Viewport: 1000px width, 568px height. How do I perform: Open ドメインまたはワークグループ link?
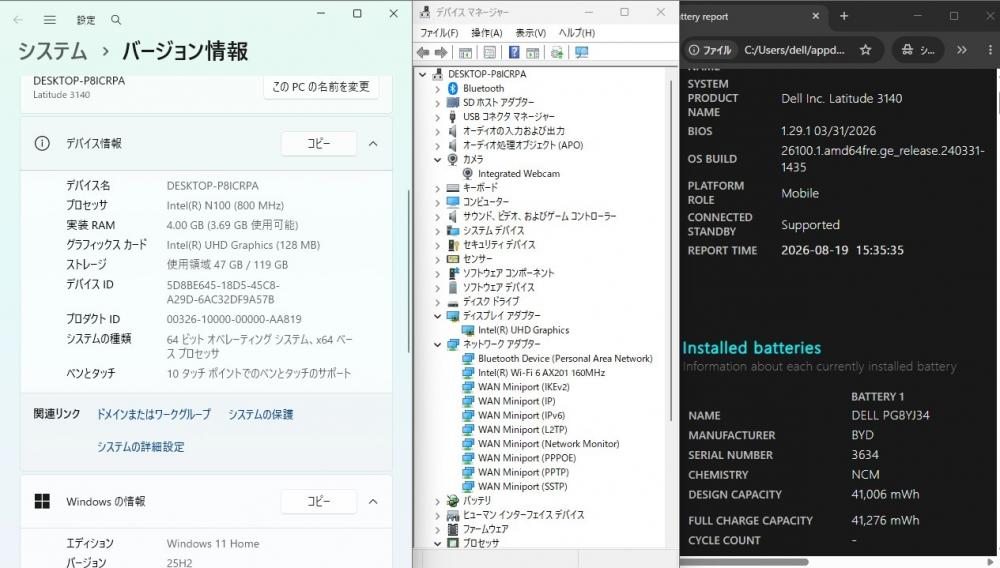point(154,414)
